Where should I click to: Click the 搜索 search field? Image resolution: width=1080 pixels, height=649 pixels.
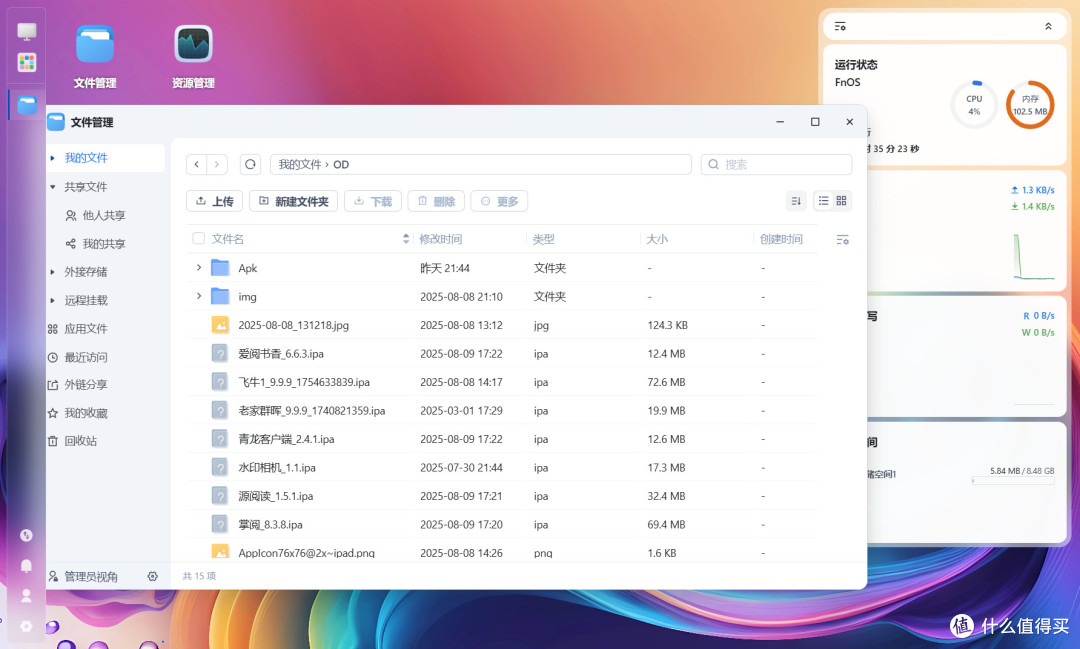coord(776,164)
